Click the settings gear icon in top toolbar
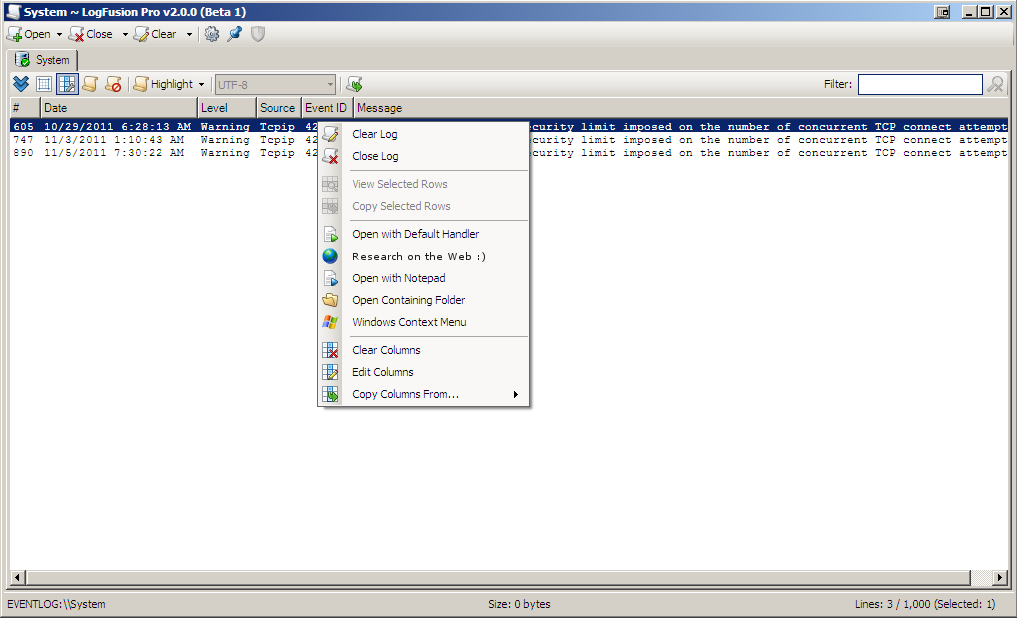The image size is (1017, 618). pyautogui.click(x=212, y=34)
